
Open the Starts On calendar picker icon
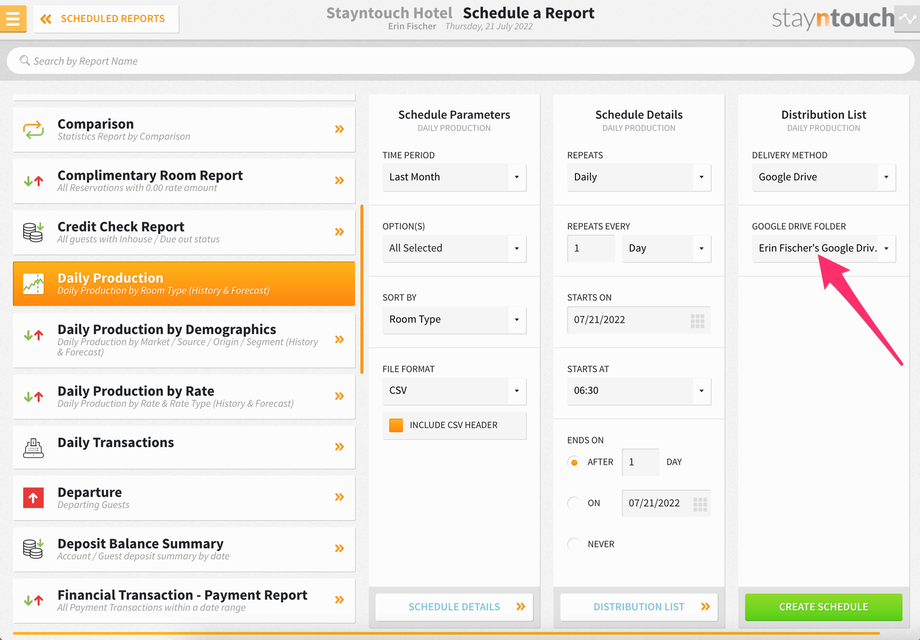(697, 320)
